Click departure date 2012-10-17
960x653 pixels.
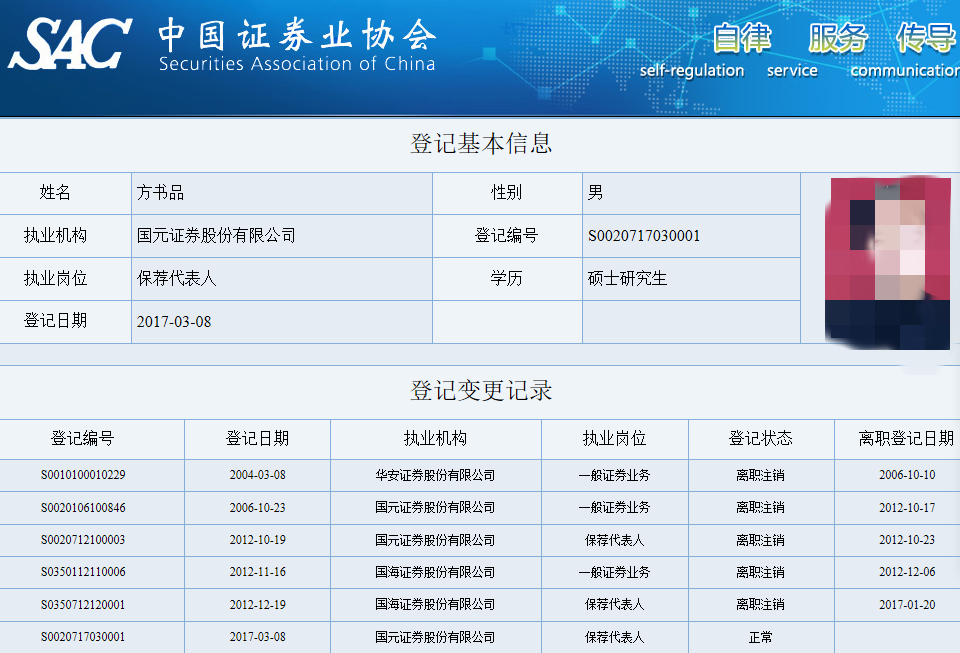[x=907, y=507]
